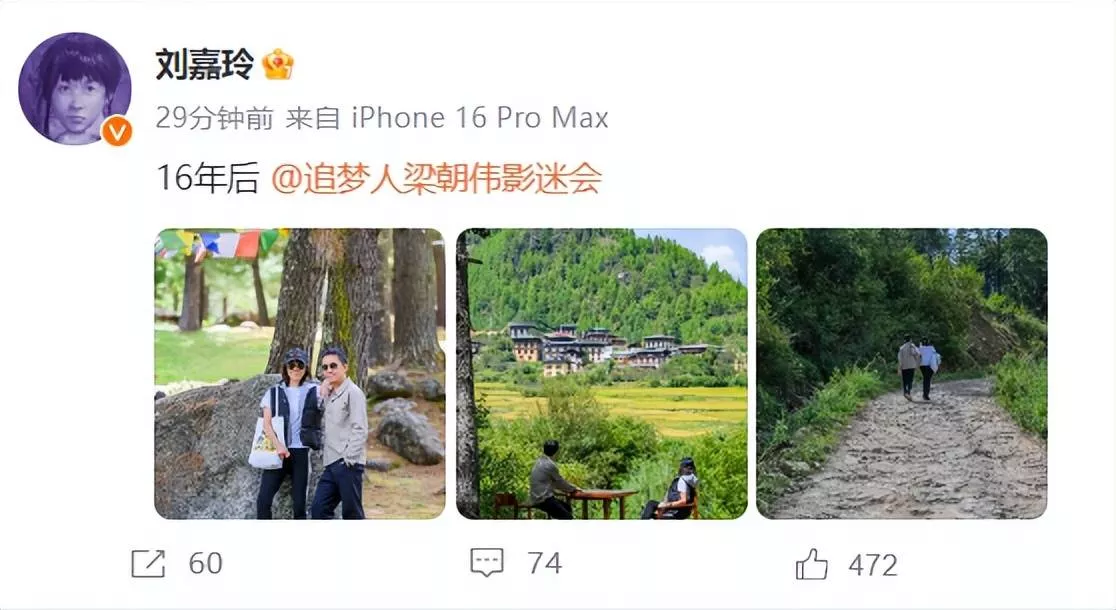The height and width of the screenshot is (610, 1116).
Task: Click the gold crown membership icon
Action: pyautogui.click(x=278, y=64)
